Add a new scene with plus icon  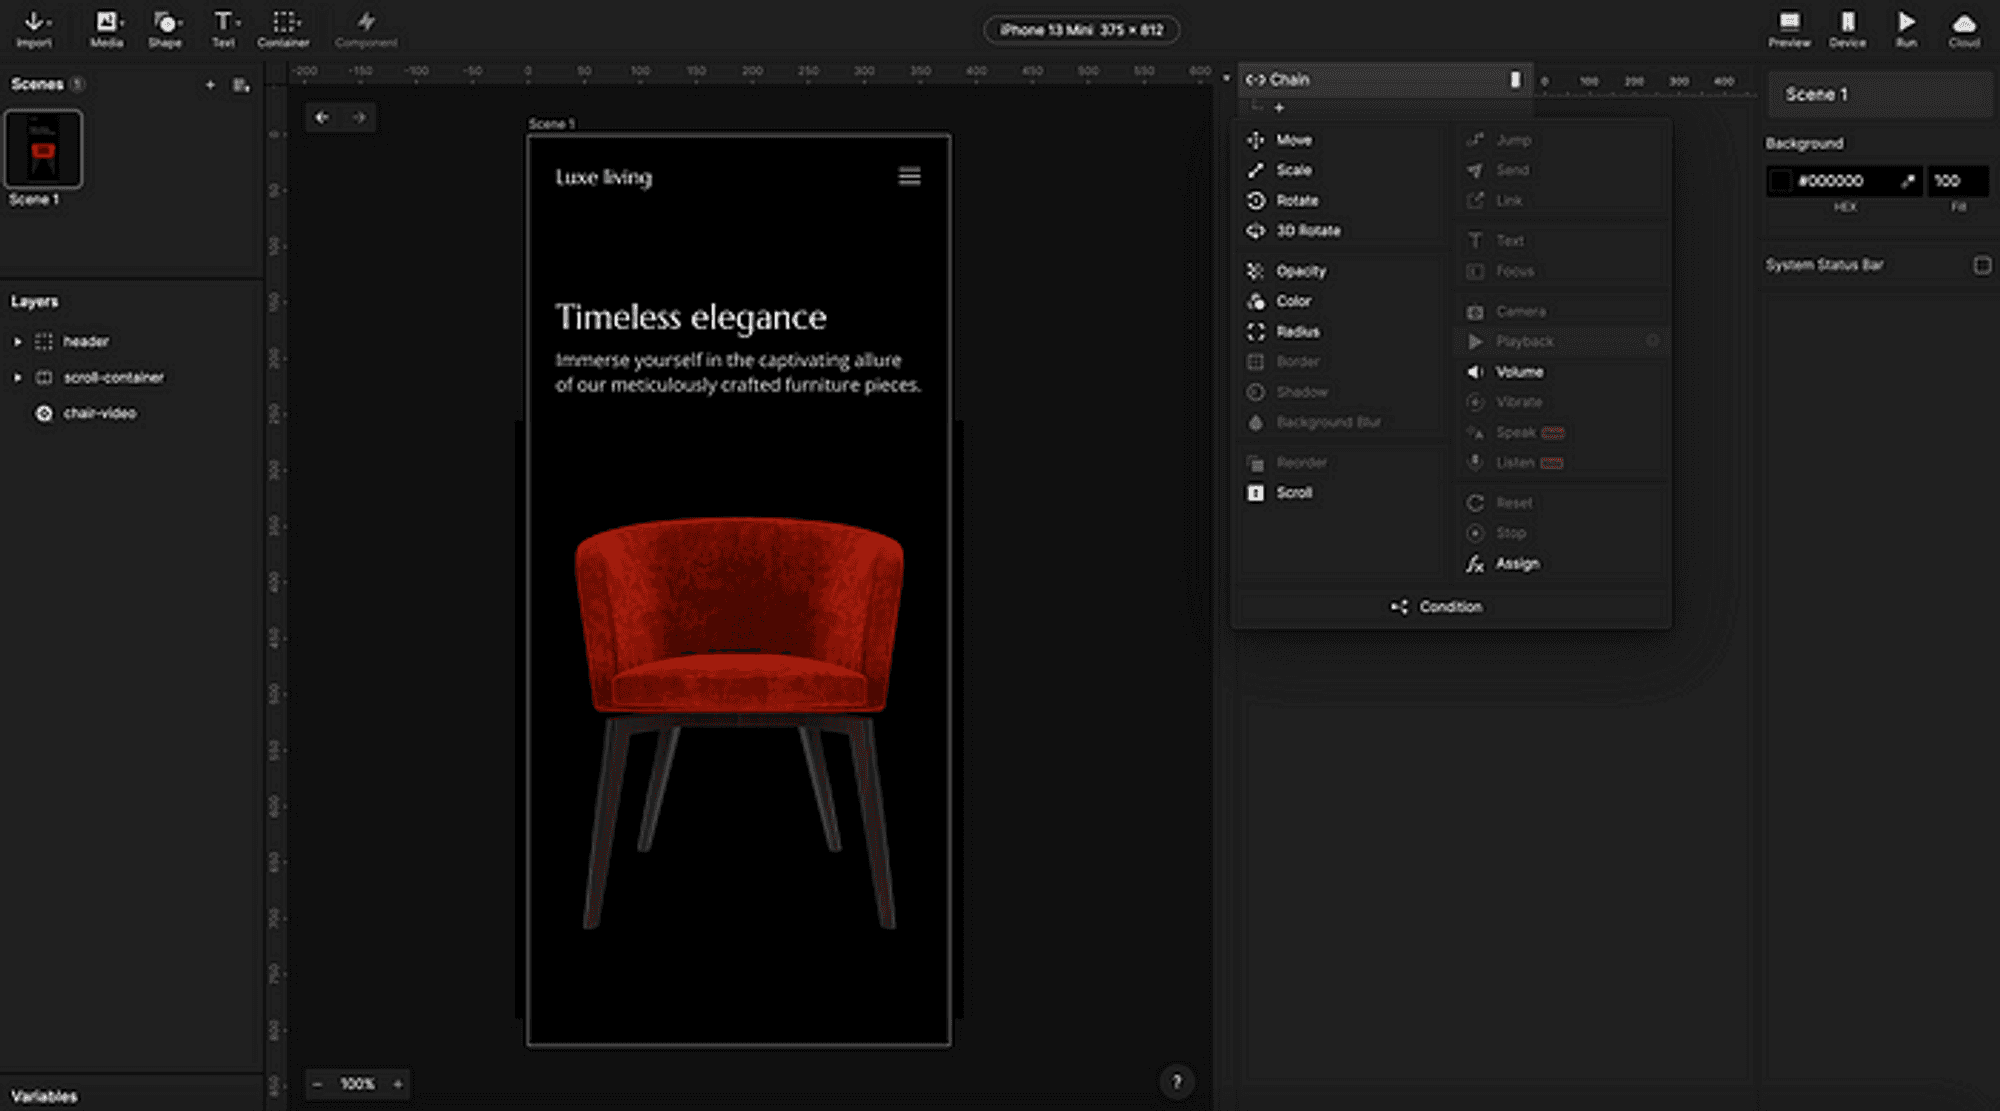click(x=210, y=85)
